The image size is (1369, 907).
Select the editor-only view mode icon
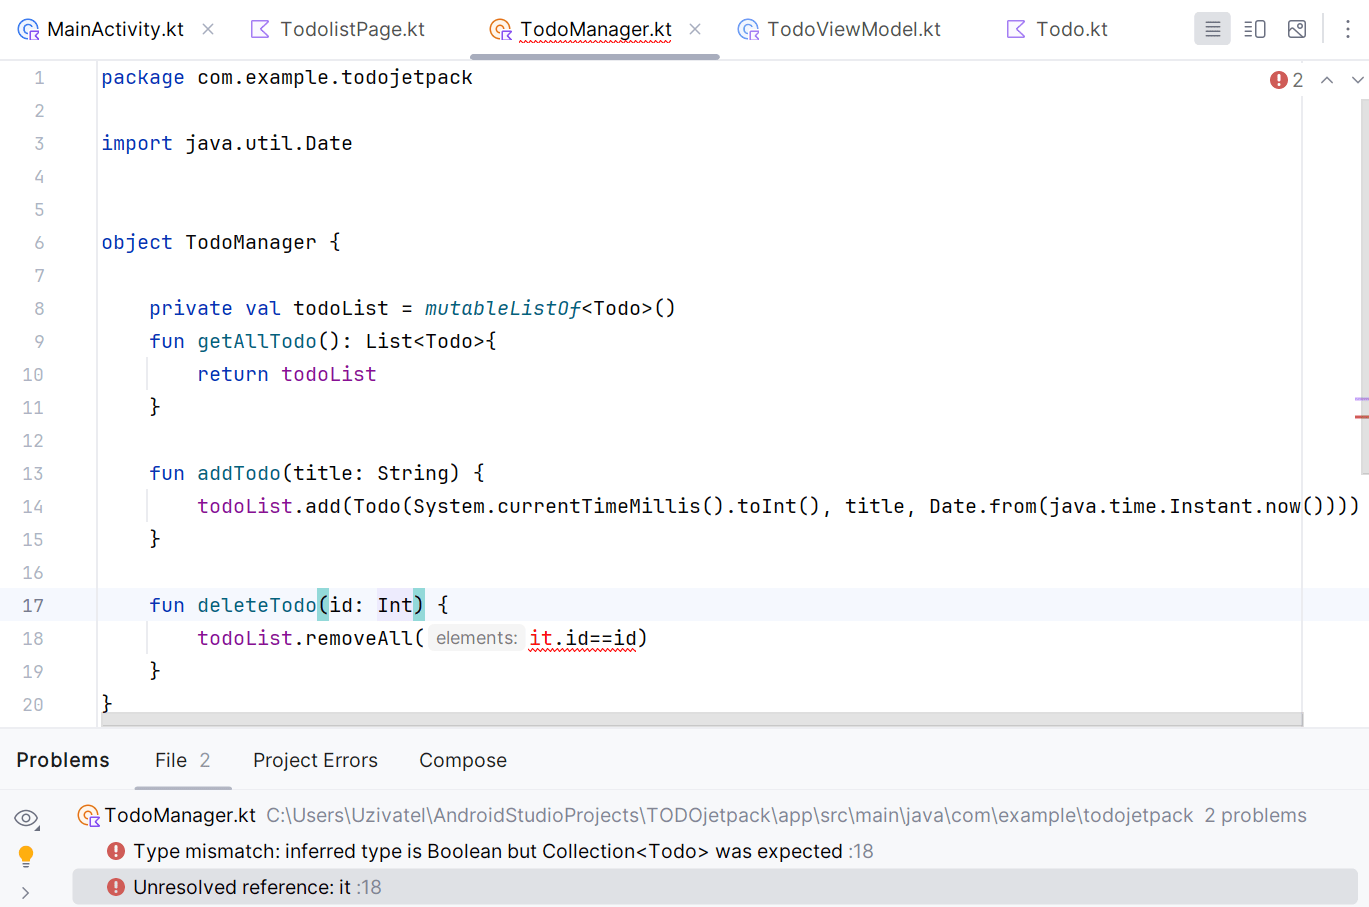click(x=1212, y=29)
